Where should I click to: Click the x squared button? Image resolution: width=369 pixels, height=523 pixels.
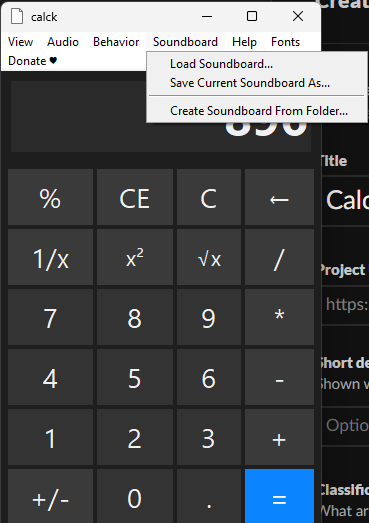coord(135,257)
